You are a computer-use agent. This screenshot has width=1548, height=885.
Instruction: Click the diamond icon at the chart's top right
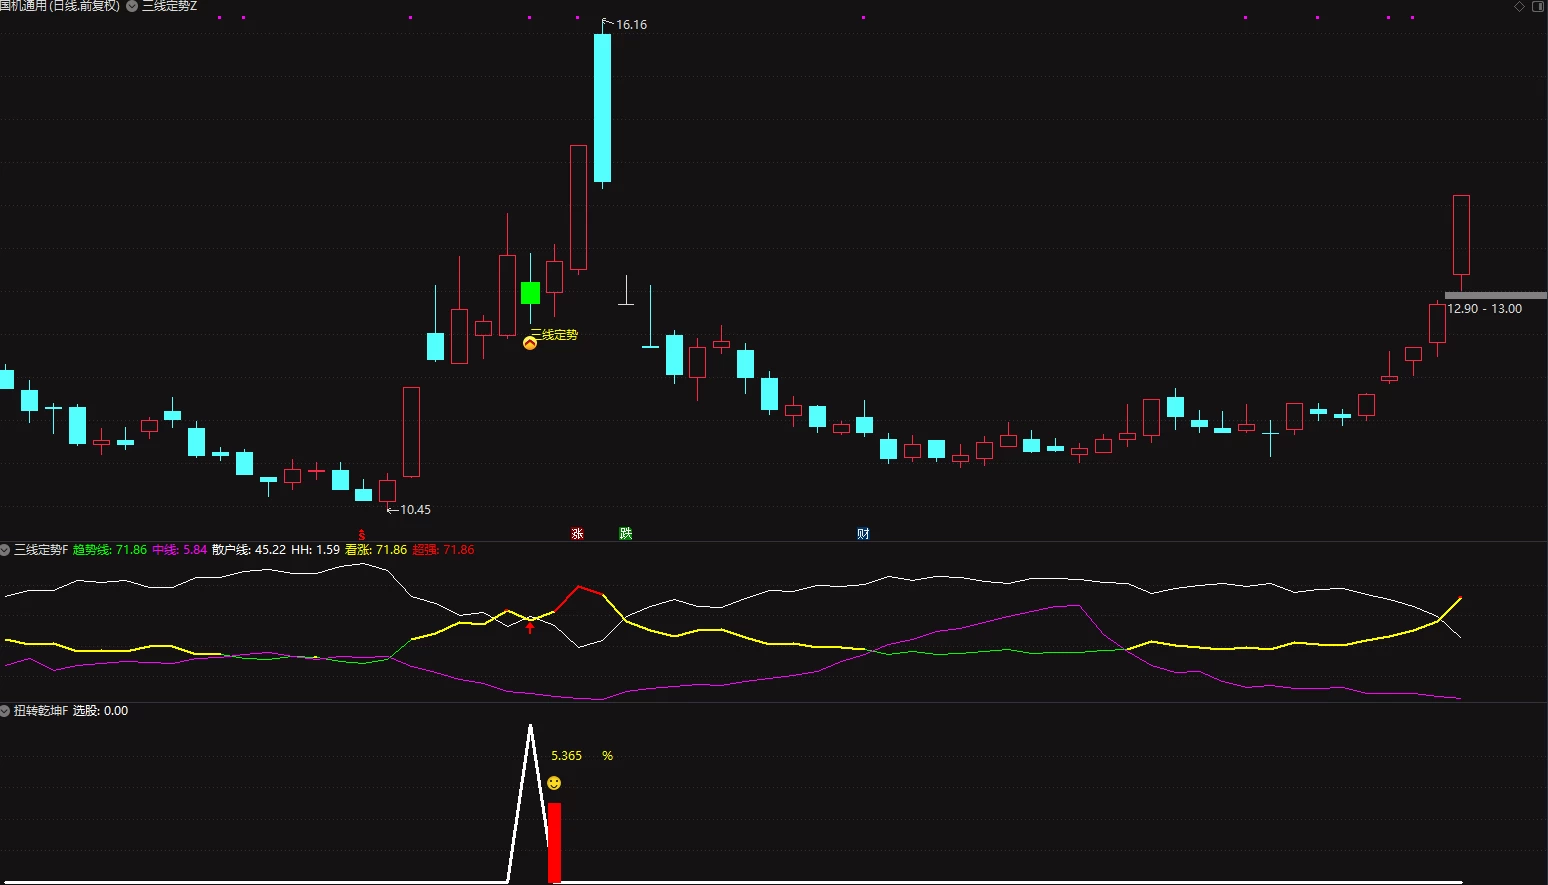tap(1519, 6)
